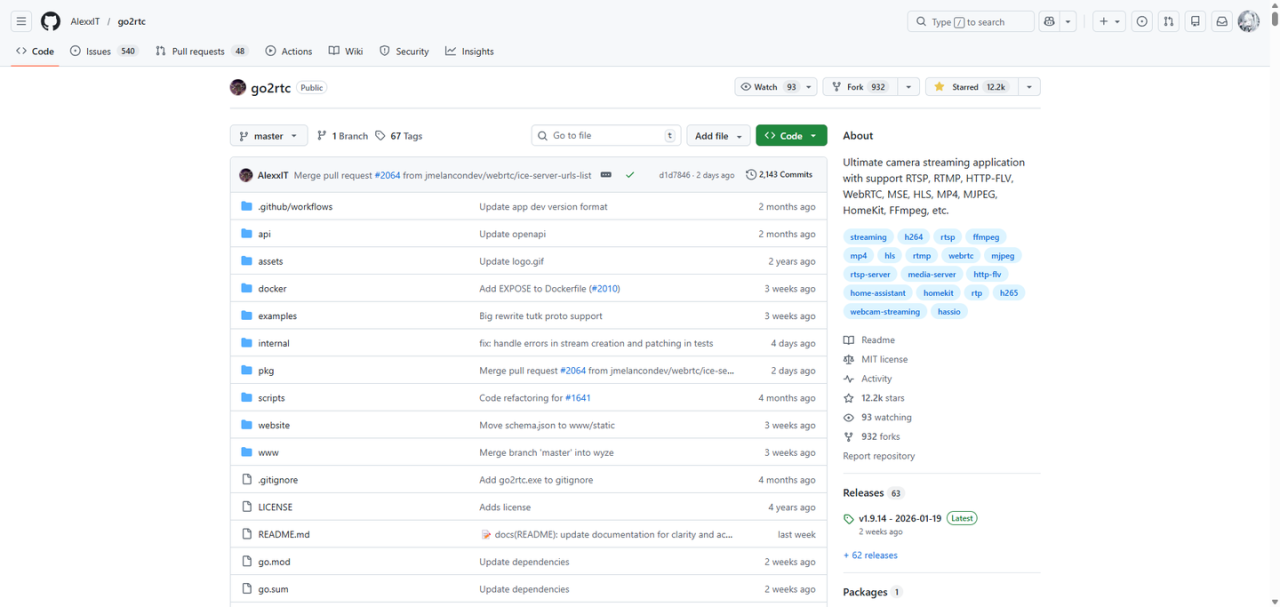
Task: Open the README.md file
Action: click(284, 535)
